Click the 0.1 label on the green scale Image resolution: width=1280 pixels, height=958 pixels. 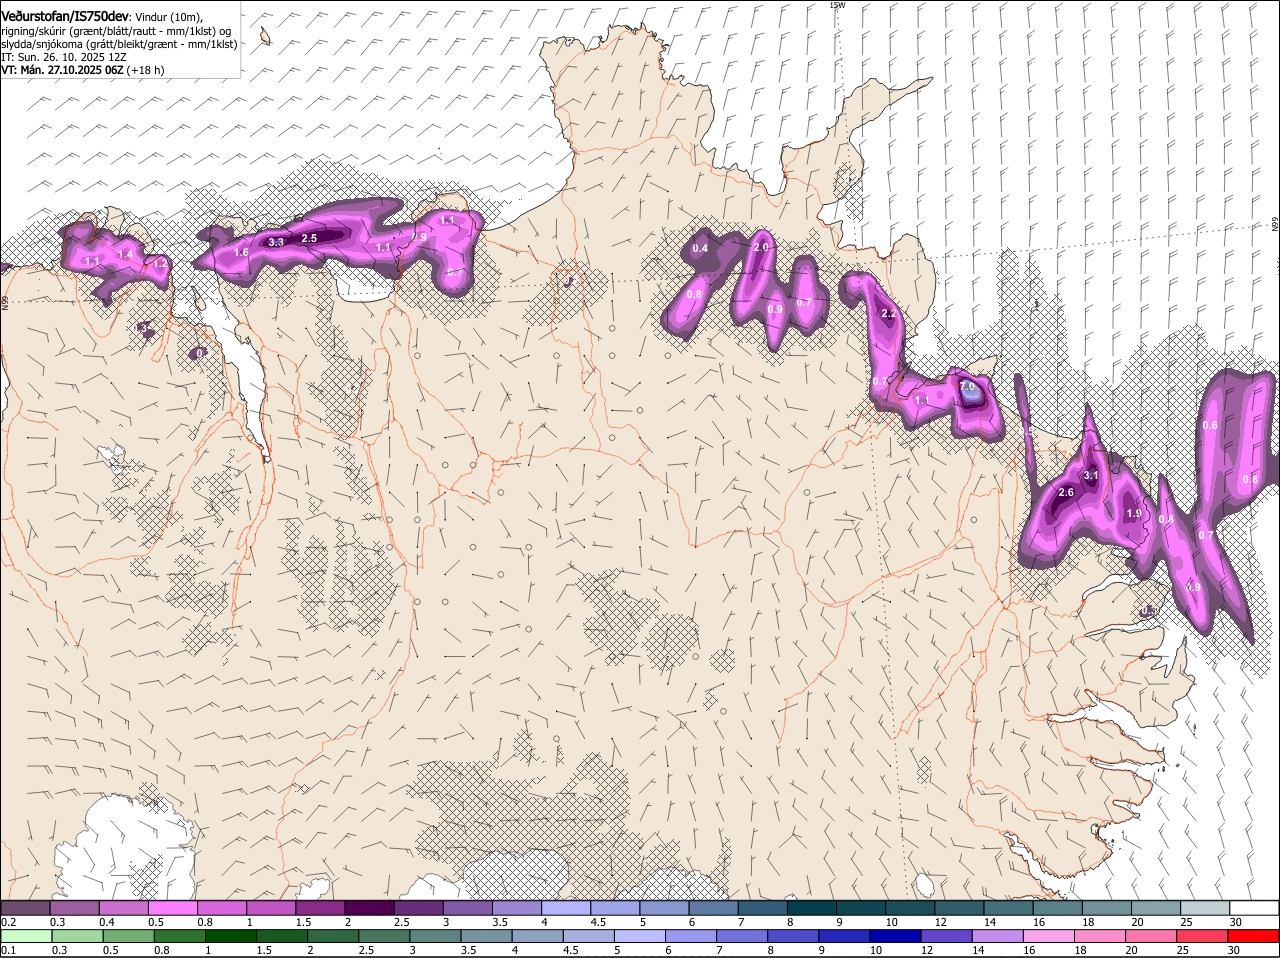click(8, 951)
